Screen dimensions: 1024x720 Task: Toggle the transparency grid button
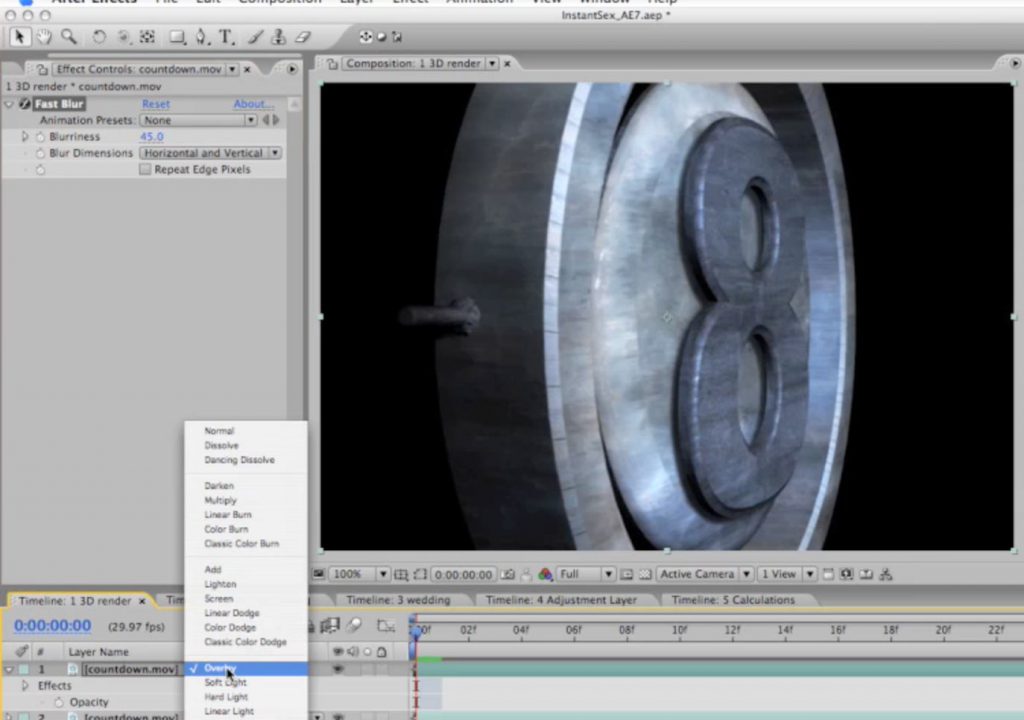click(x=645, y=574)
